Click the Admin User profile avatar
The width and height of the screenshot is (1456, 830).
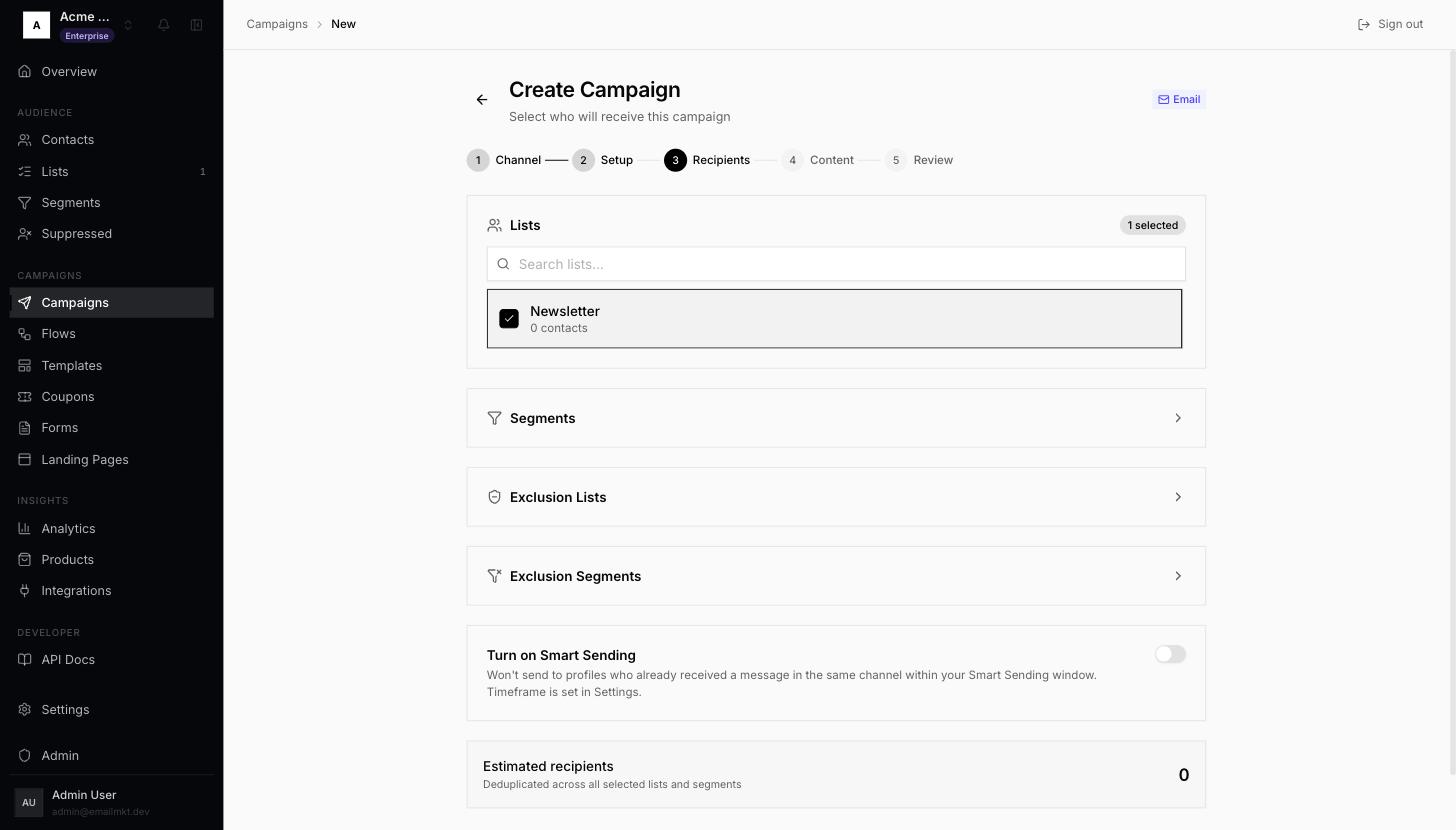[x=29, y=802]
